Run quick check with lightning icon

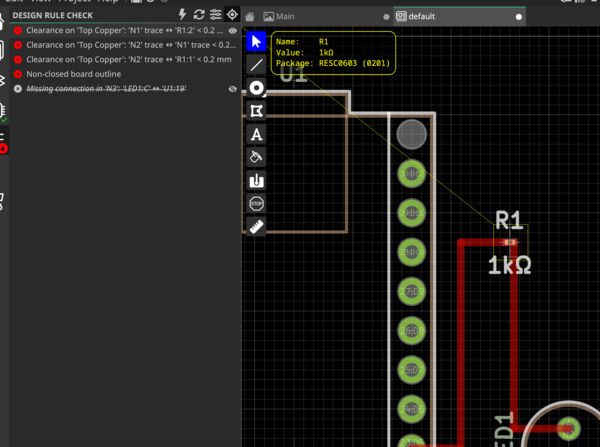coord(181,15)
